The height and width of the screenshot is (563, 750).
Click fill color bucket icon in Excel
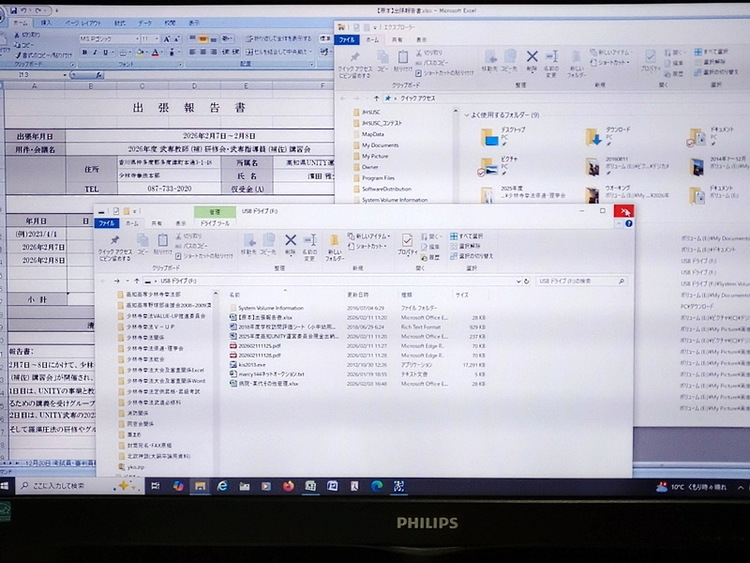(140, 53)
